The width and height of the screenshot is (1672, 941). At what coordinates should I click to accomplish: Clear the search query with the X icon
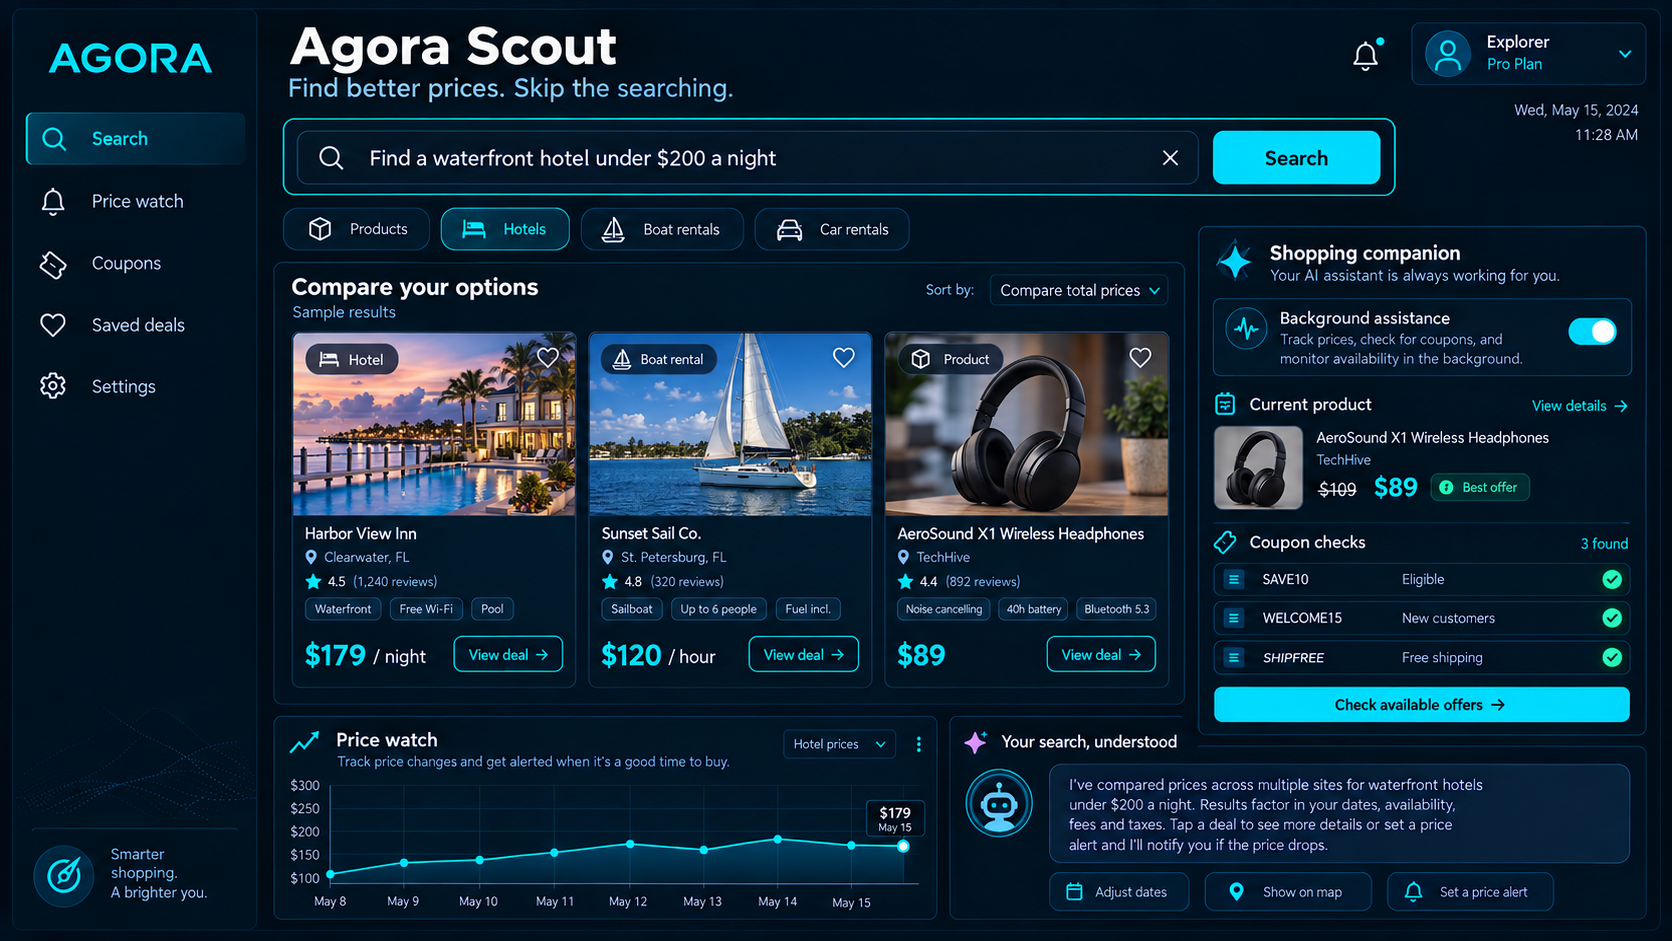tap(1170, 158)
